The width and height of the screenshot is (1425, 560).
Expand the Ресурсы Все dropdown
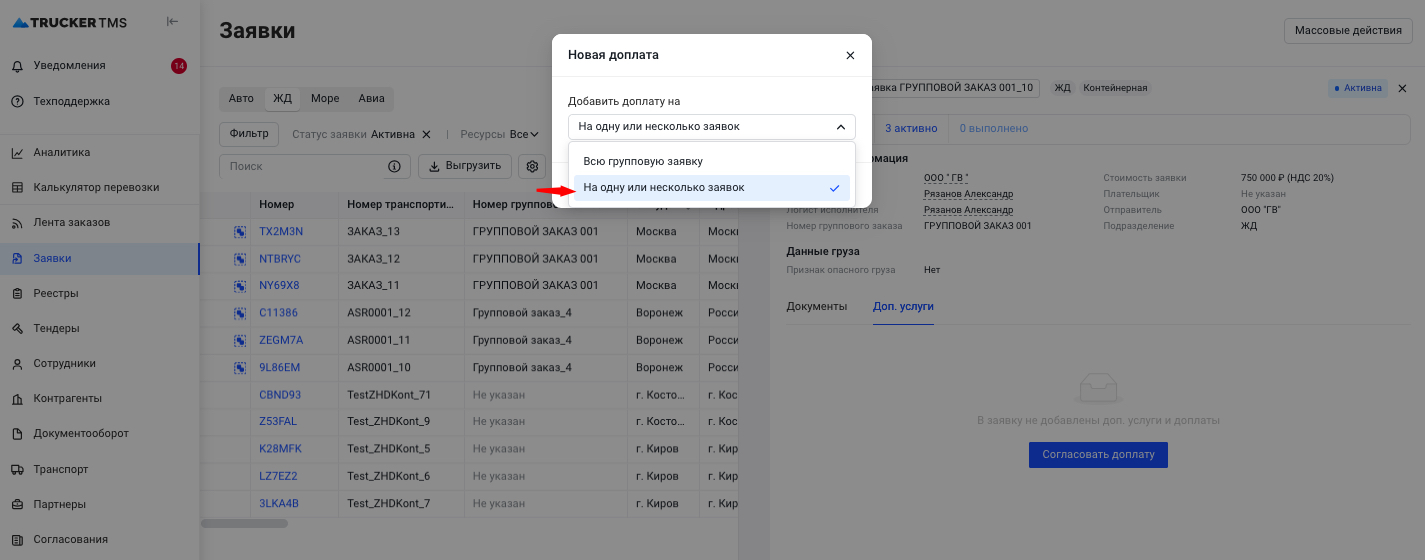524,134
